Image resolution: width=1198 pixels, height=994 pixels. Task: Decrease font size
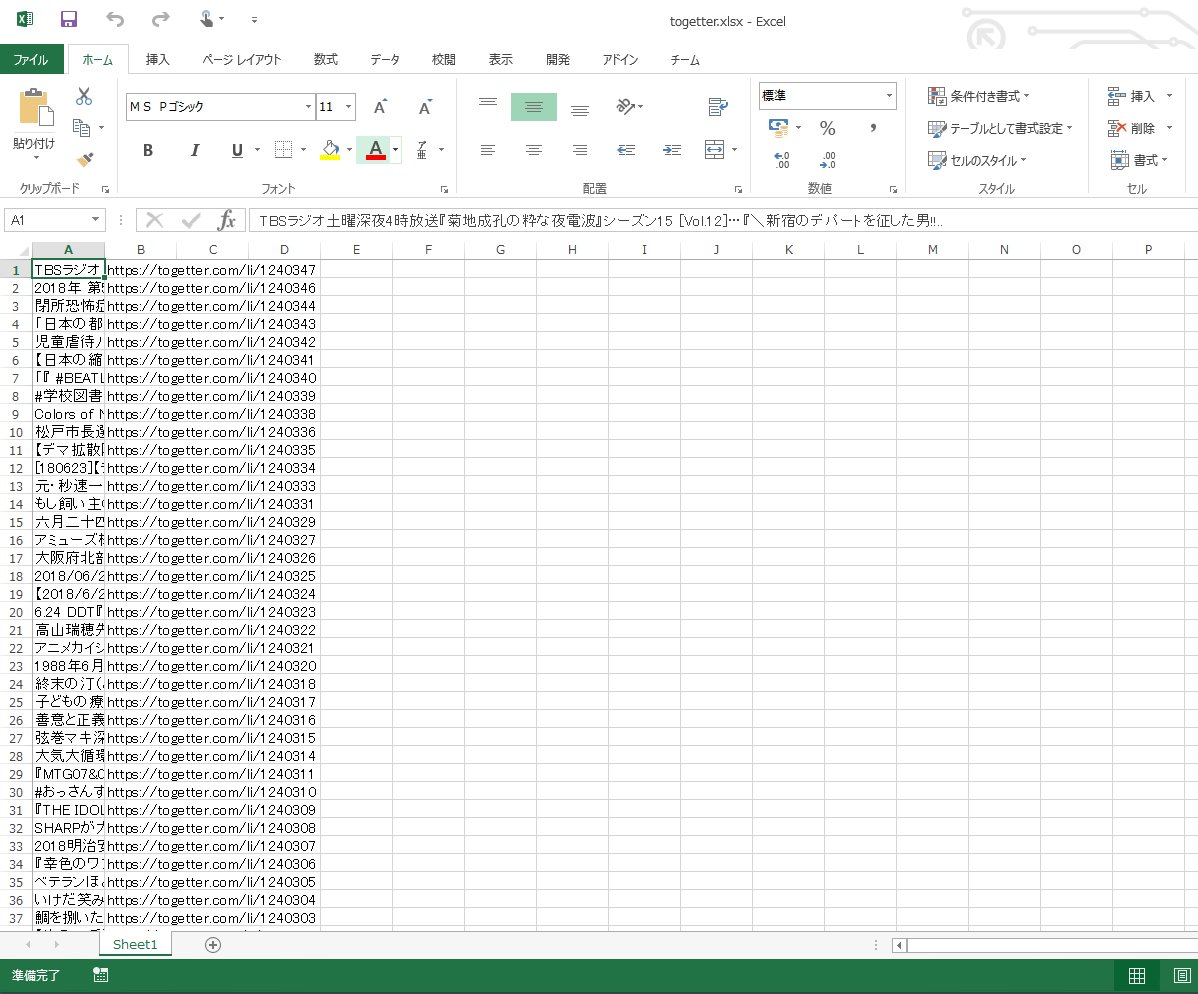click(x=425, y=107)
